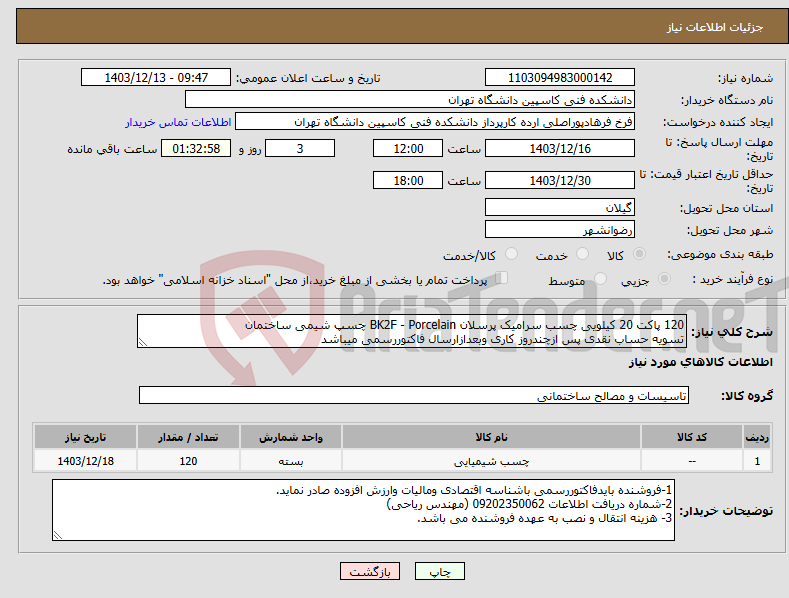The height and width of the screenshot is (598, 789).
Task: Click row number 1 cell
Action: (x=757, y=461)
